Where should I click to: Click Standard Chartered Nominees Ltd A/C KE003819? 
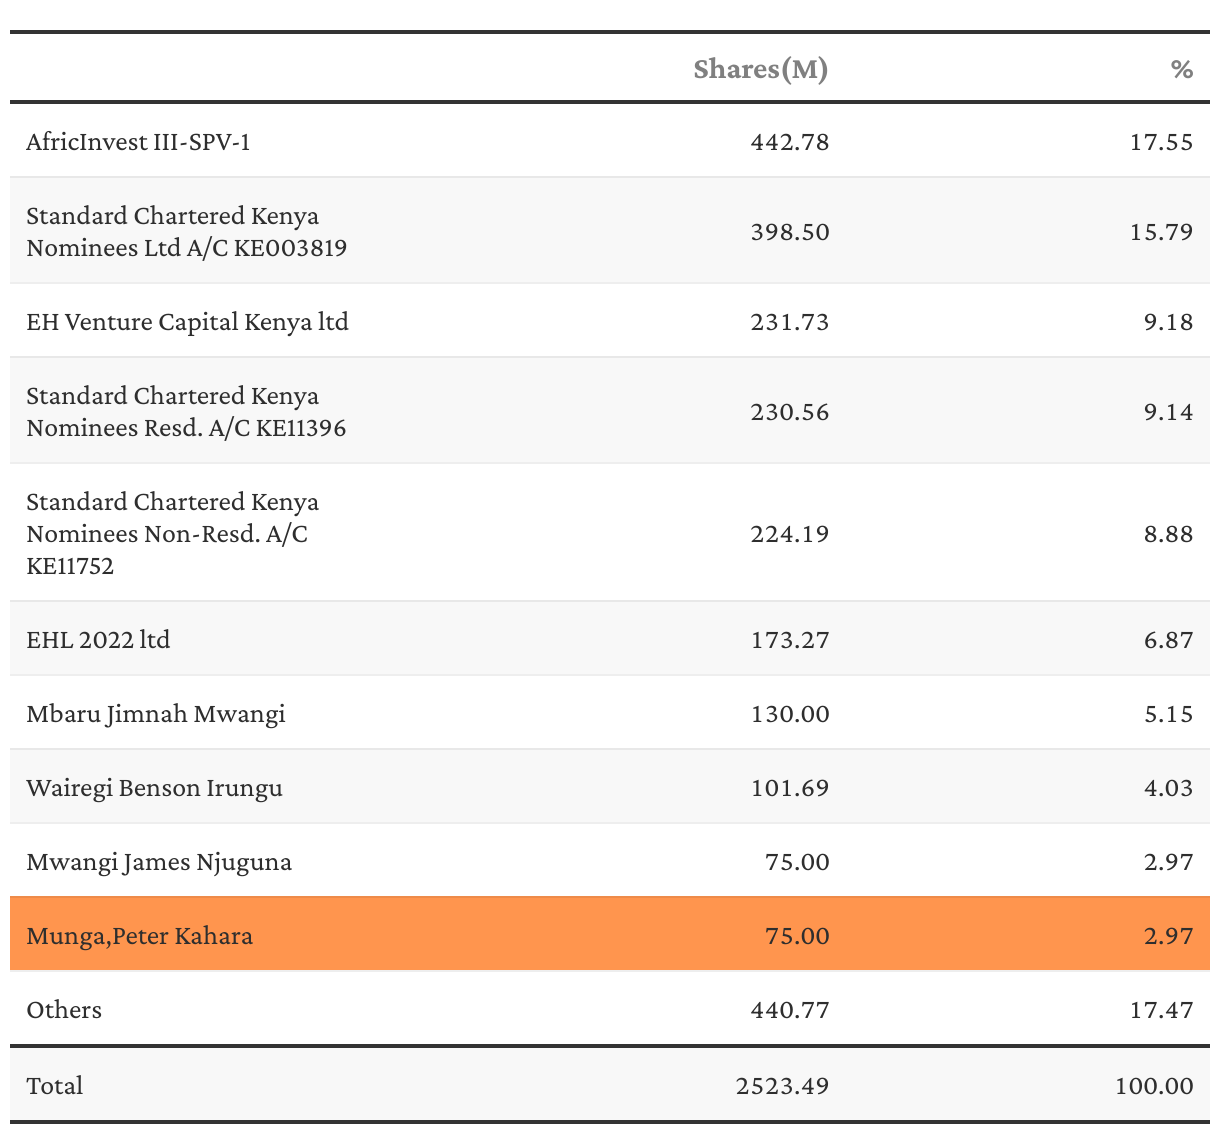(x=186, y=232)
